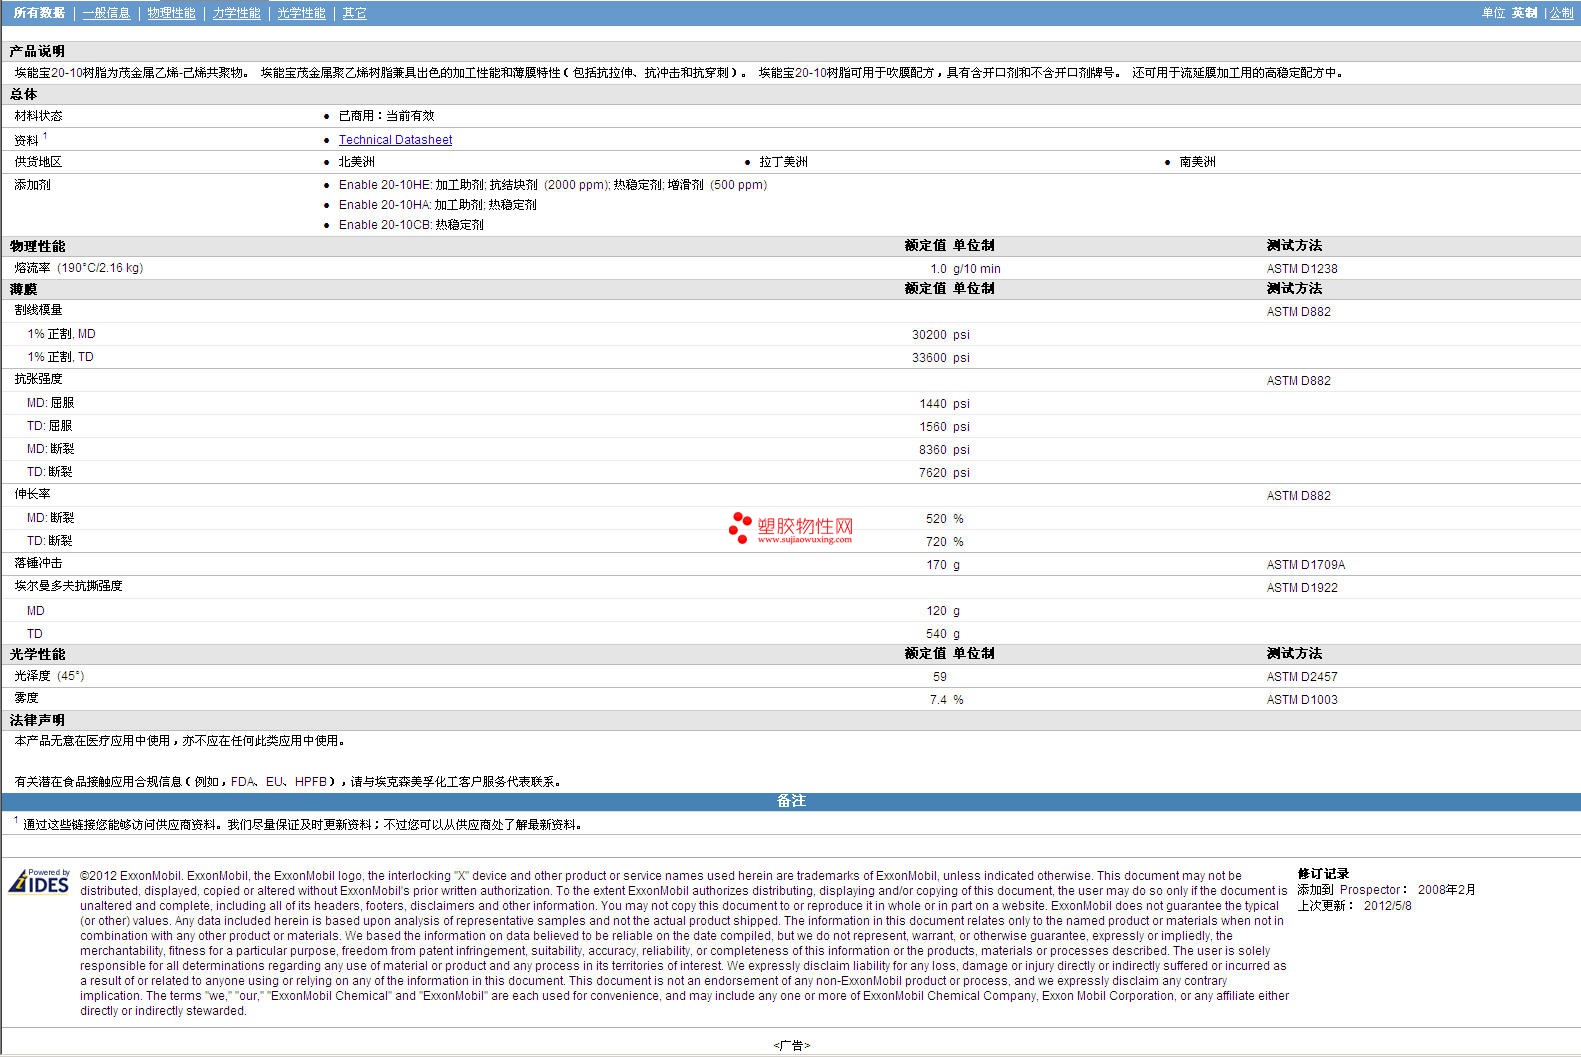Select the 拉丁美洲 region entry

click(x=783, y=162)
